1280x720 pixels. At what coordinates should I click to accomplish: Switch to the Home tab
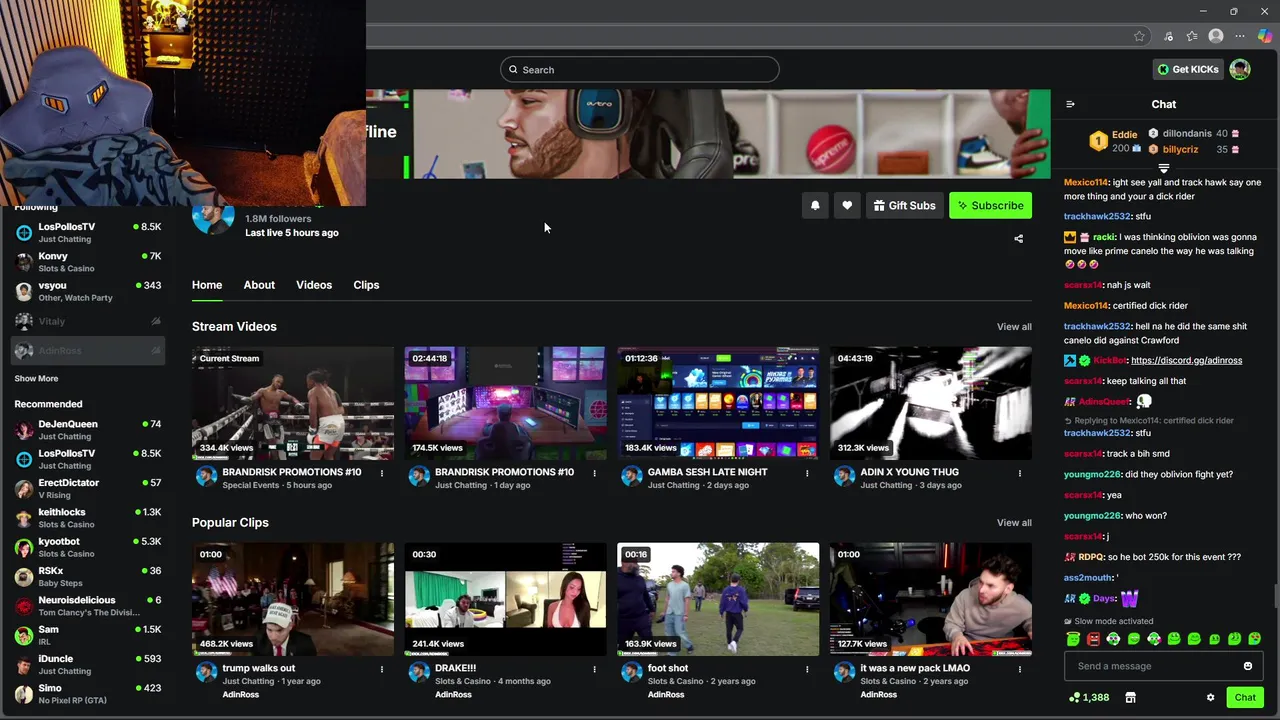207,285
